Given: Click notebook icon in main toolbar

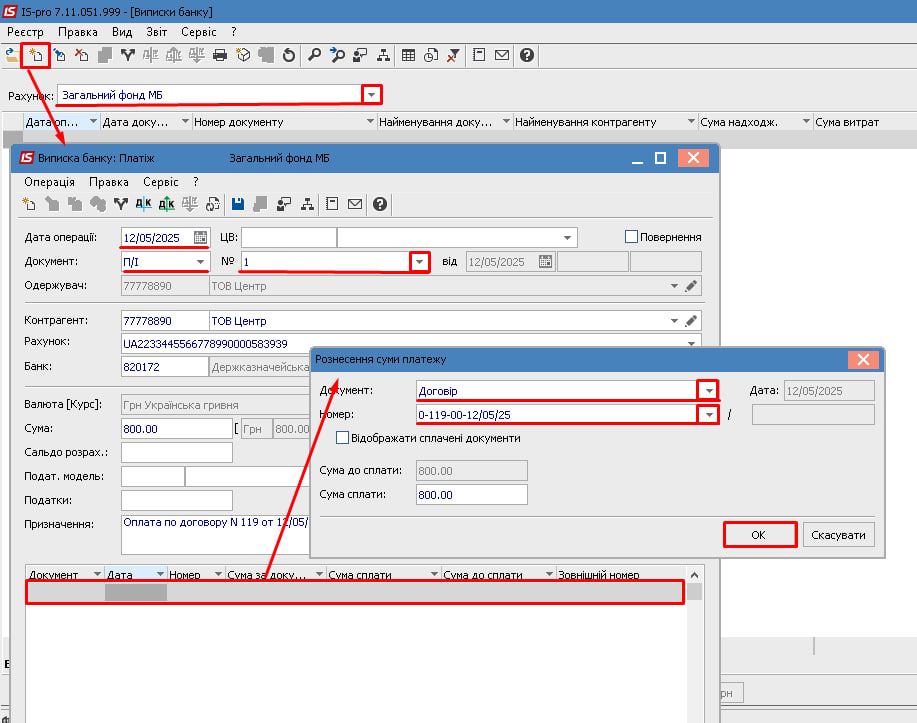Looking at the screenshot, I should point(479,56).
